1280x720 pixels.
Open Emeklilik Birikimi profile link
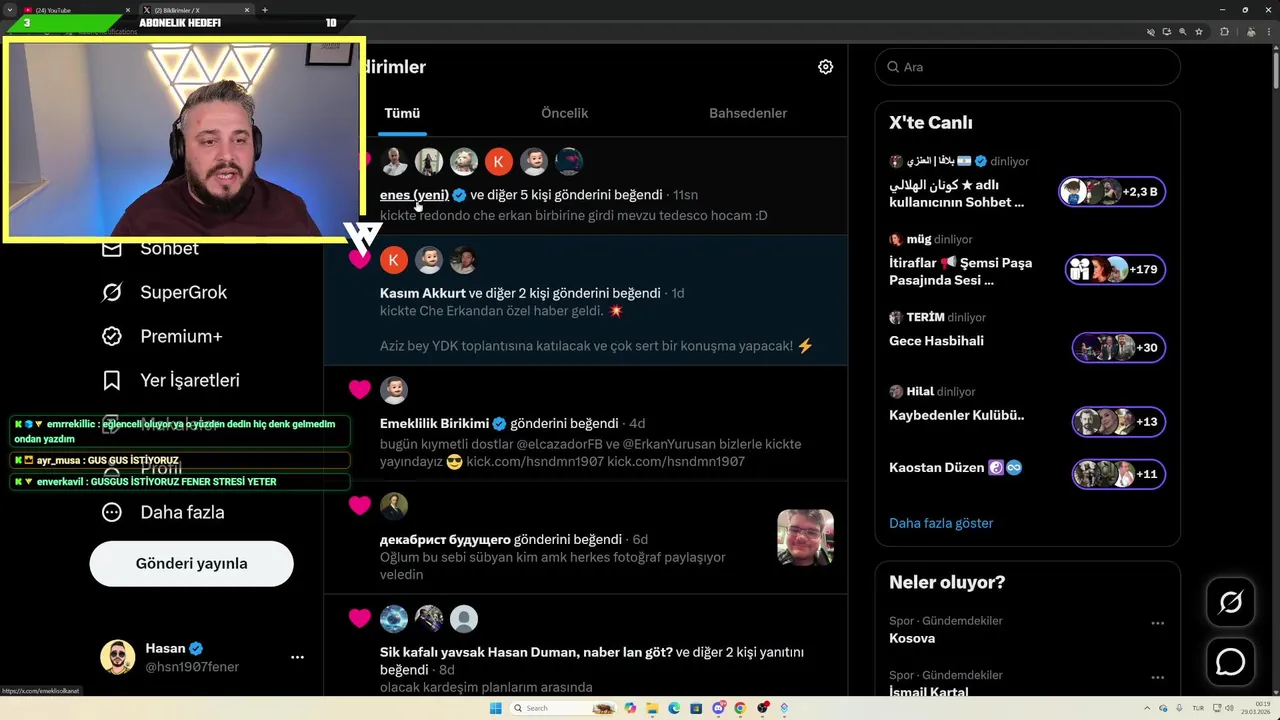434,423
